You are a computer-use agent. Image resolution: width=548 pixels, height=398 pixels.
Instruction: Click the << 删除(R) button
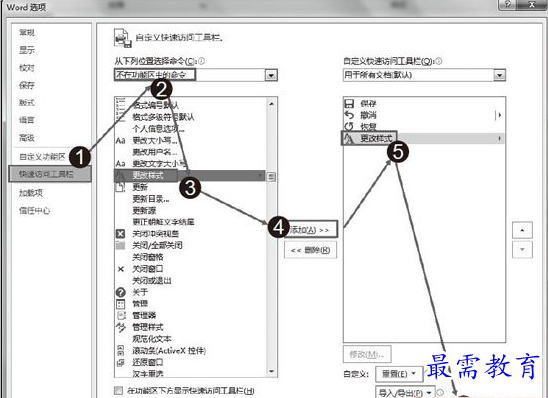pos(311,250)
